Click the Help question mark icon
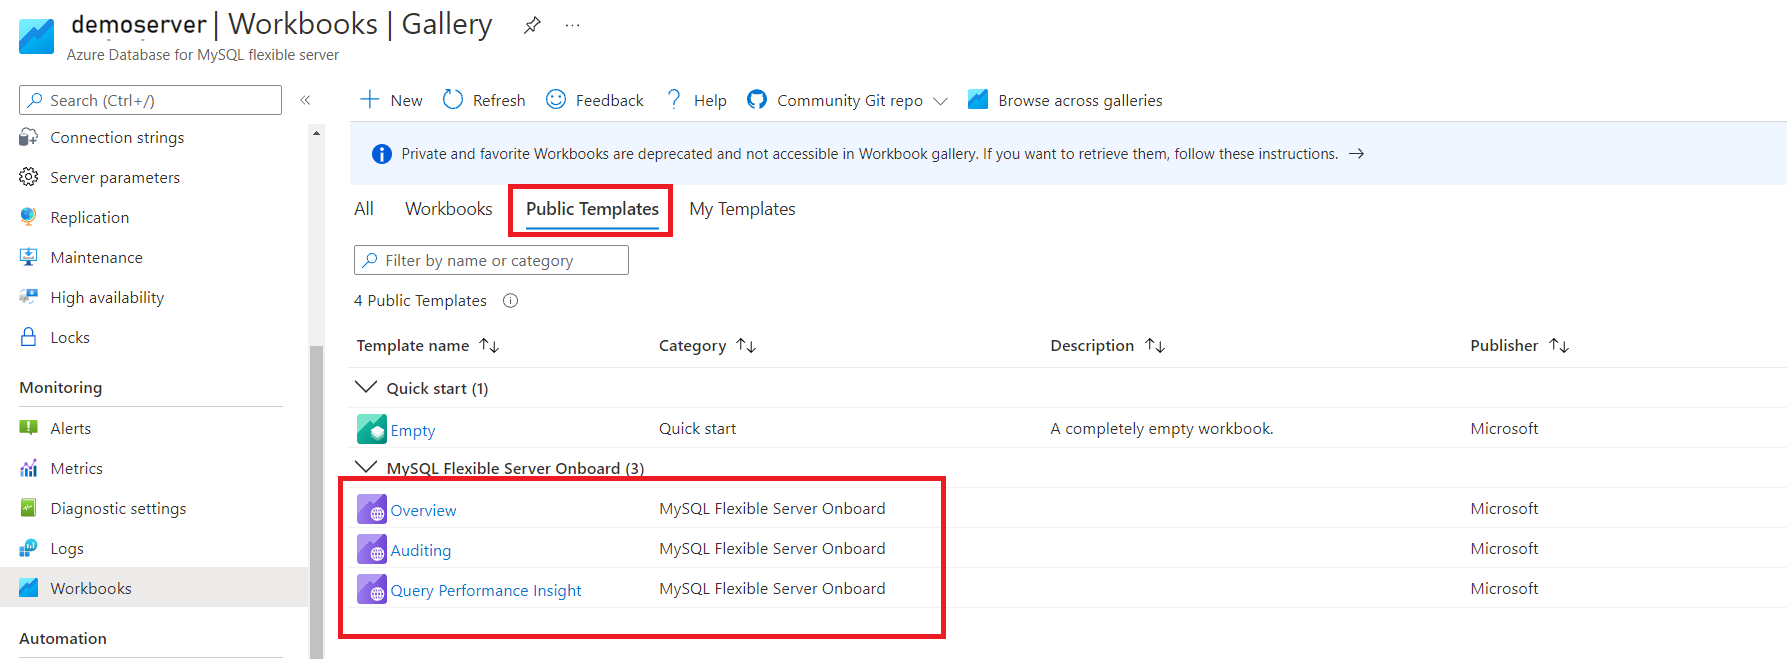This screenshot has height=659, width=1787. [x=674, y=99]
